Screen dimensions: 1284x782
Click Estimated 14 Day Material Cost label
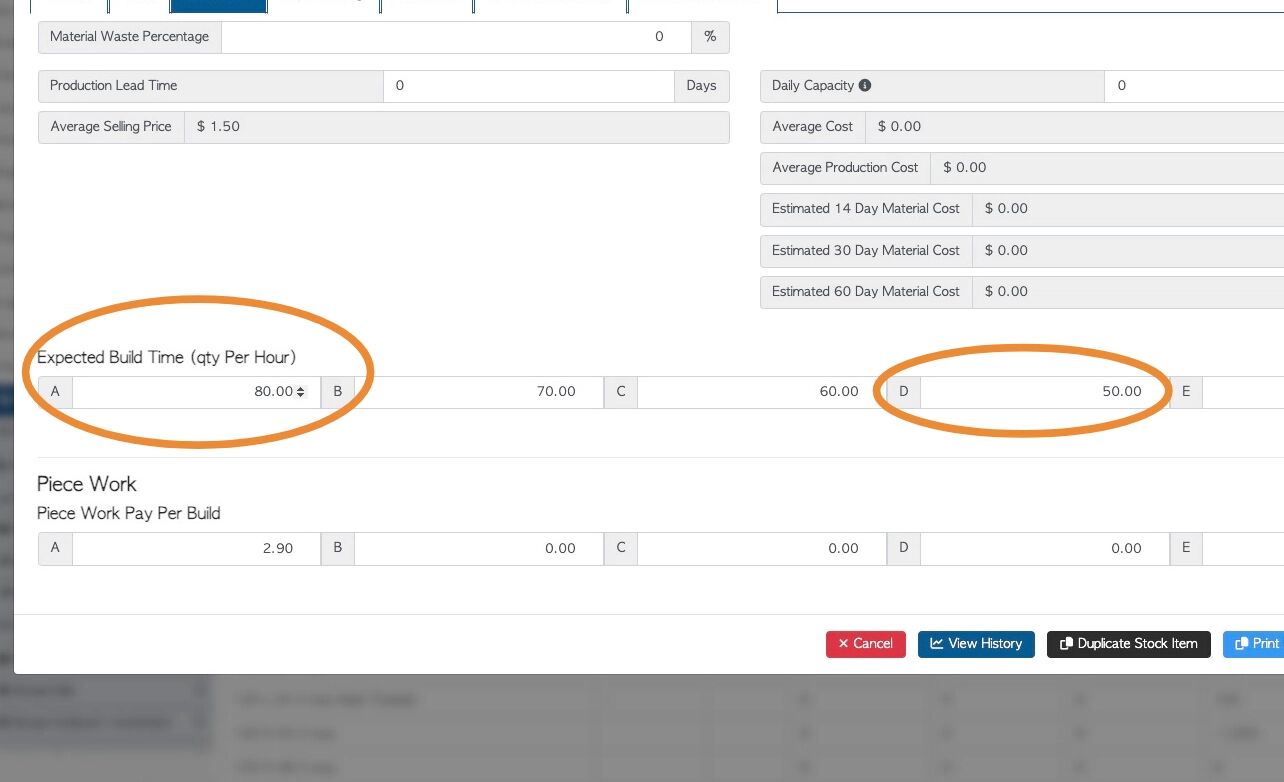tap(866, 209)
